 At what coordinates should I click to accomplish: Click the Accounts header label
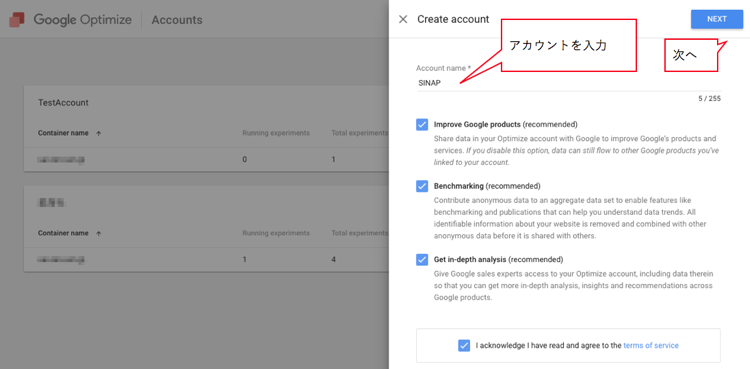(177, 20)
